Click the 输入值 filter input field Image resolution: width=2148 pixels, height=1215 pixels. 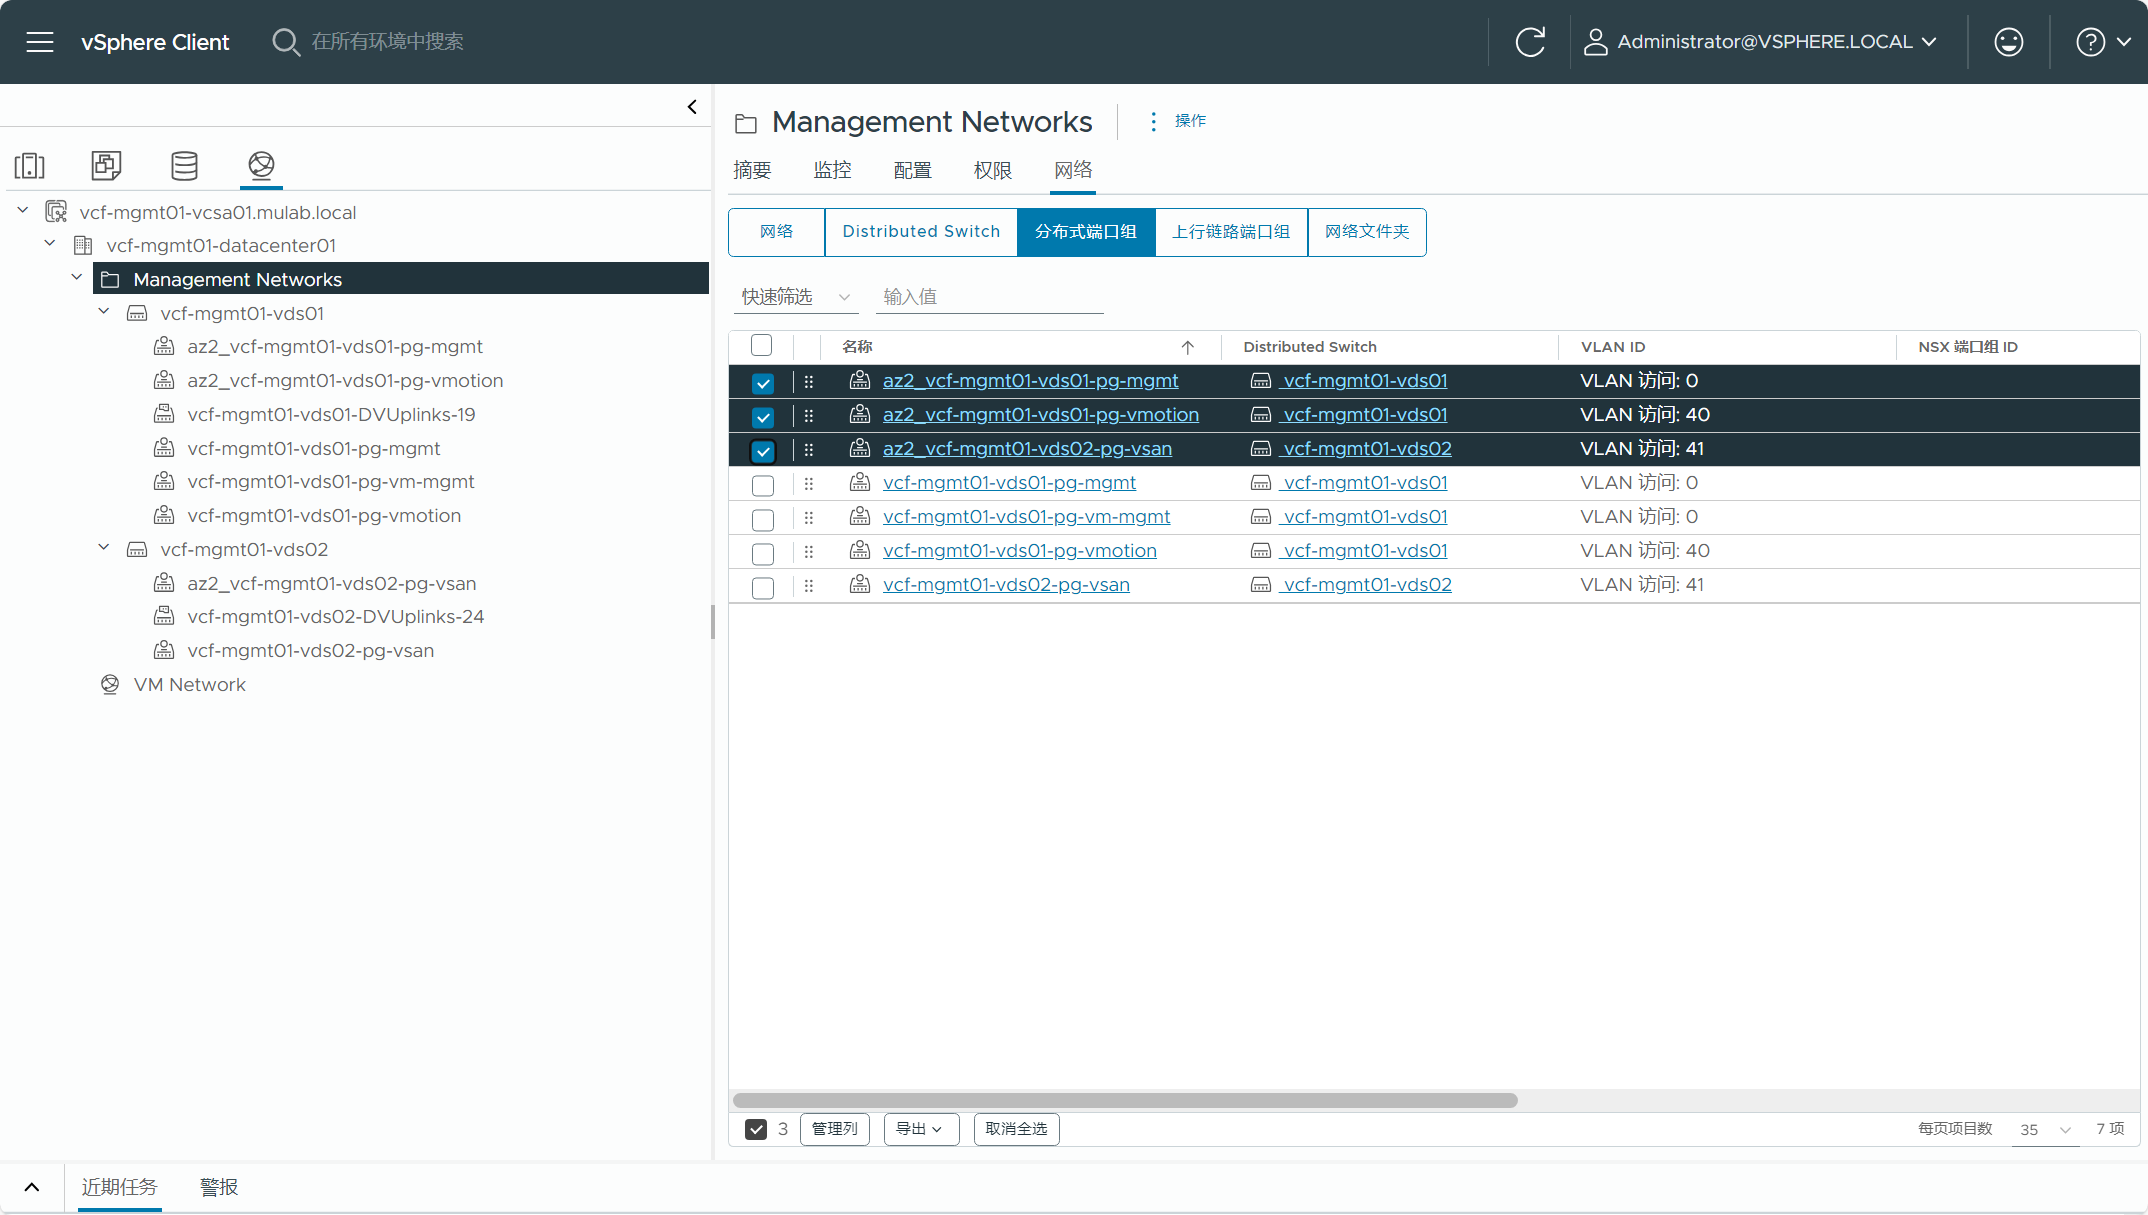988,297
